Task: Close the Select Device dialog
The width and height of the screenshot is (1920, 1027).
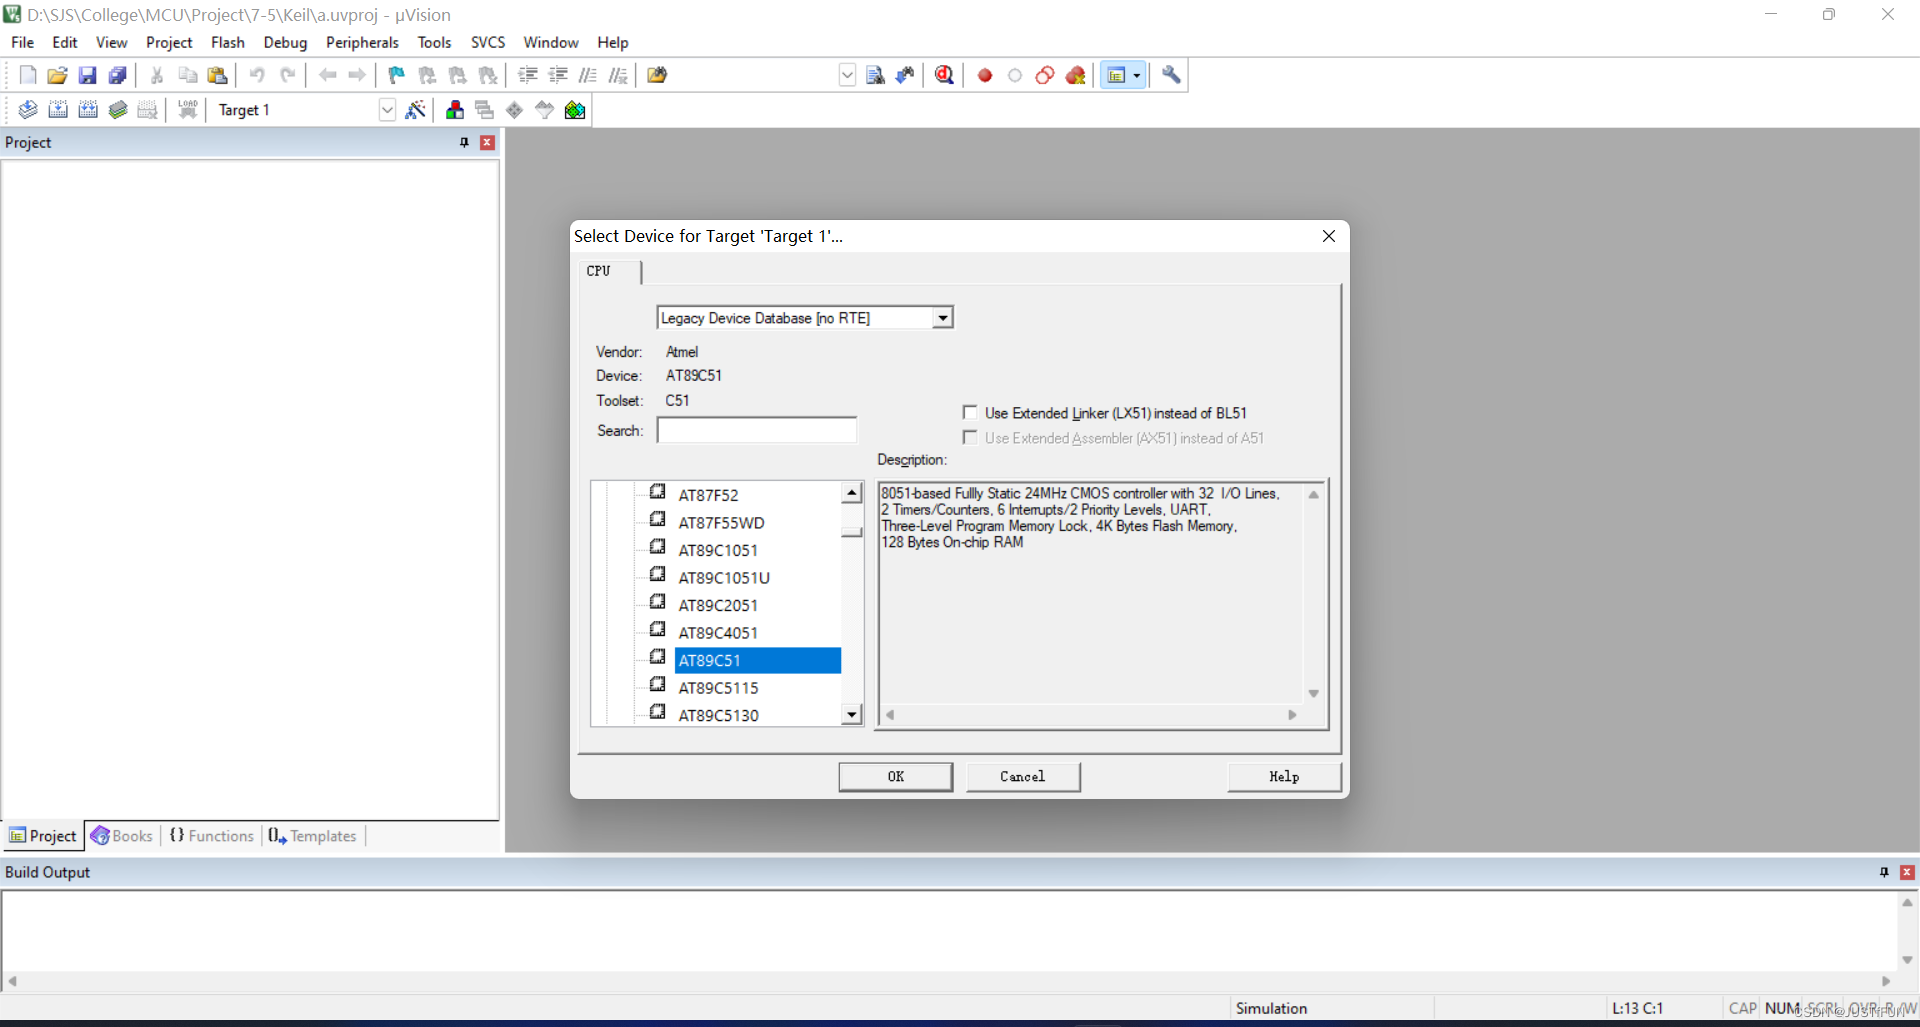Action: click(1329, 236)
